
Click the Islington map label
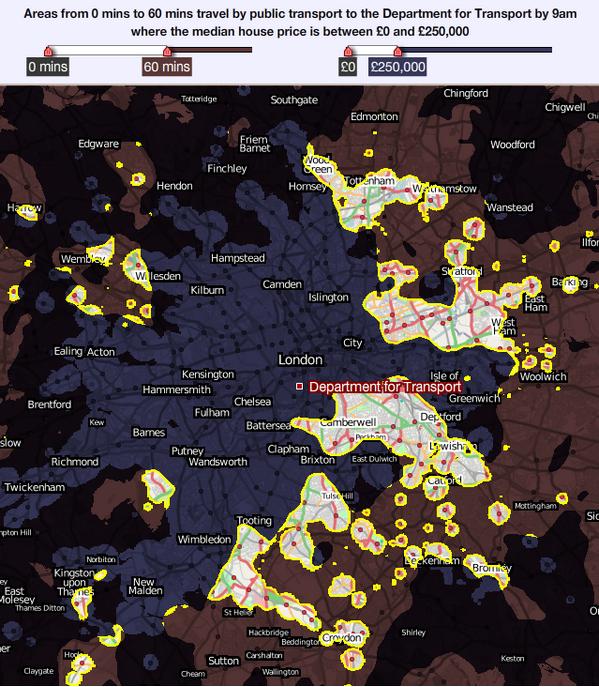329,297
